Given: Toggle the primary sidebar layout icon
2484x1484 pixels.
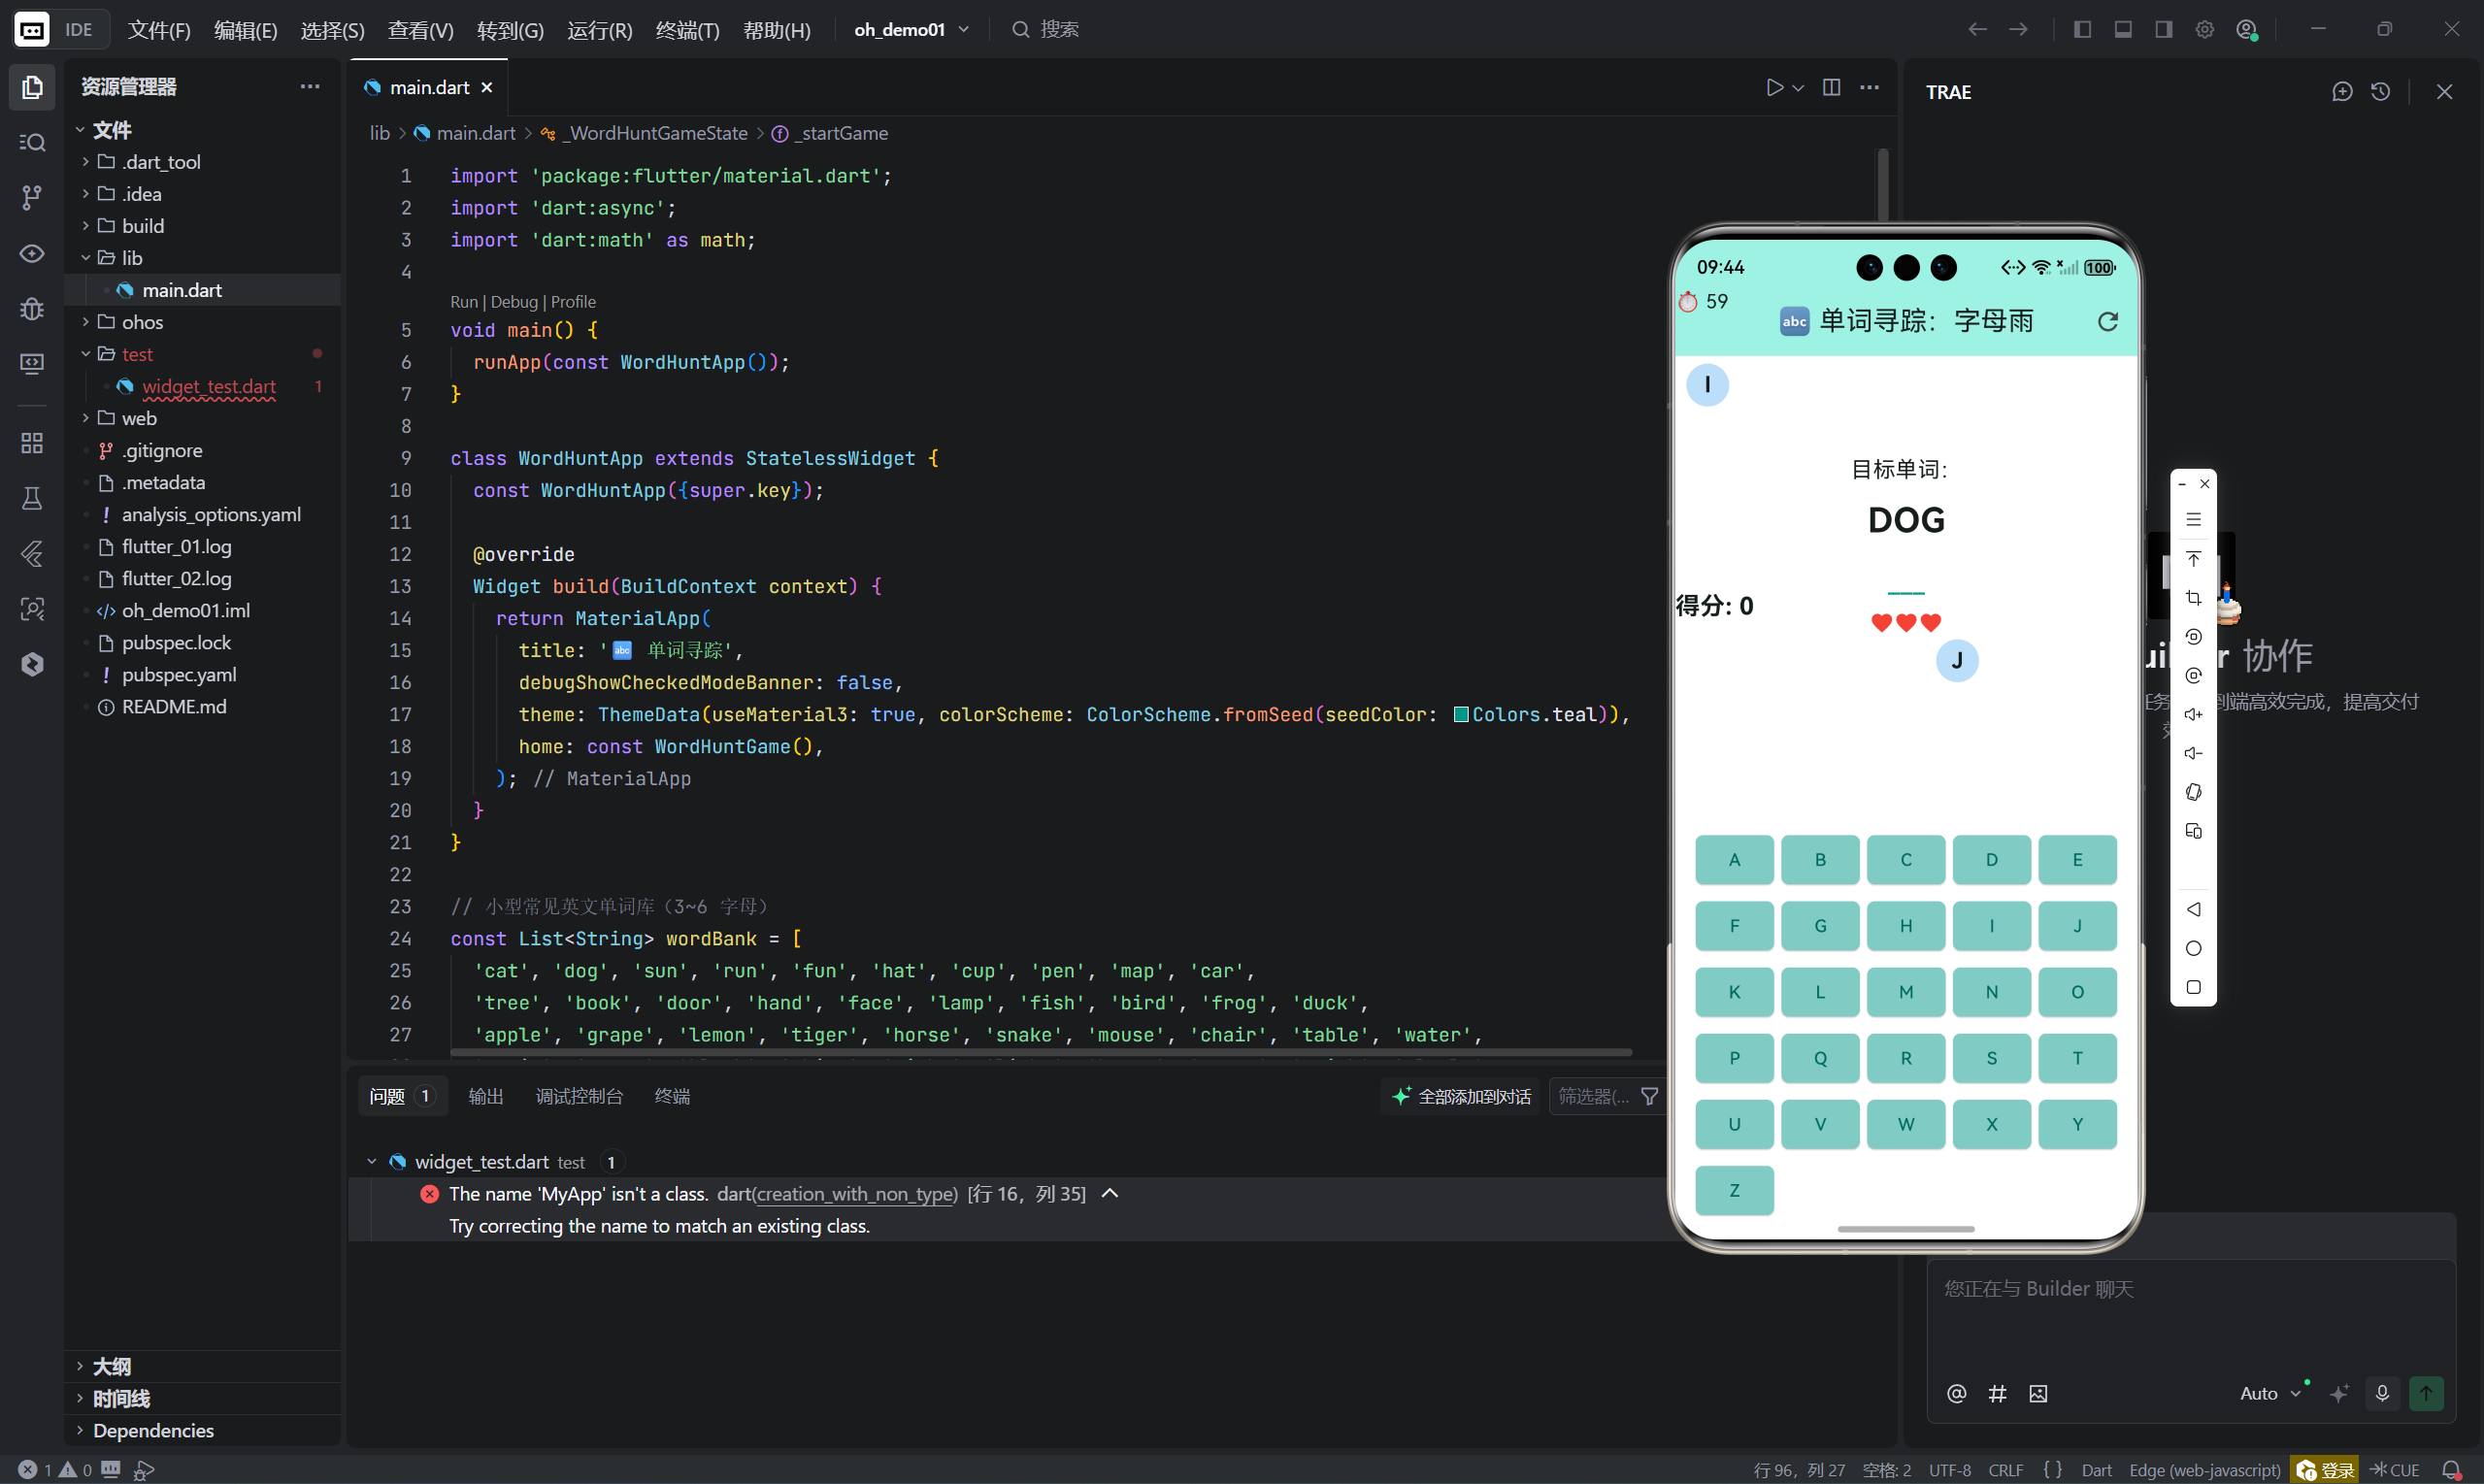Looking at the screenshot, I should 2082,30.
